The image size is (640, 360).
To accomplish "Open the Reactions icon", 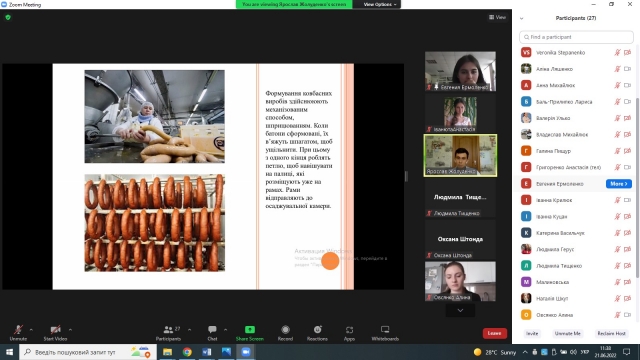I will (318, 329).
